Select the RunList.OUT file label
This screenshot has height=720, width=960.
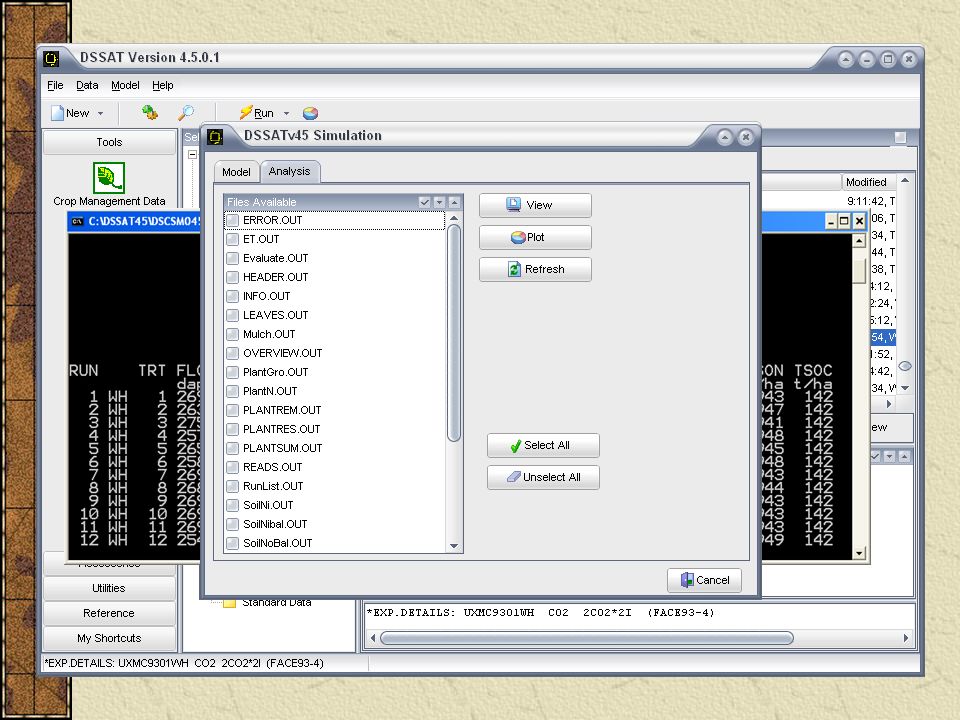(273, 486)
